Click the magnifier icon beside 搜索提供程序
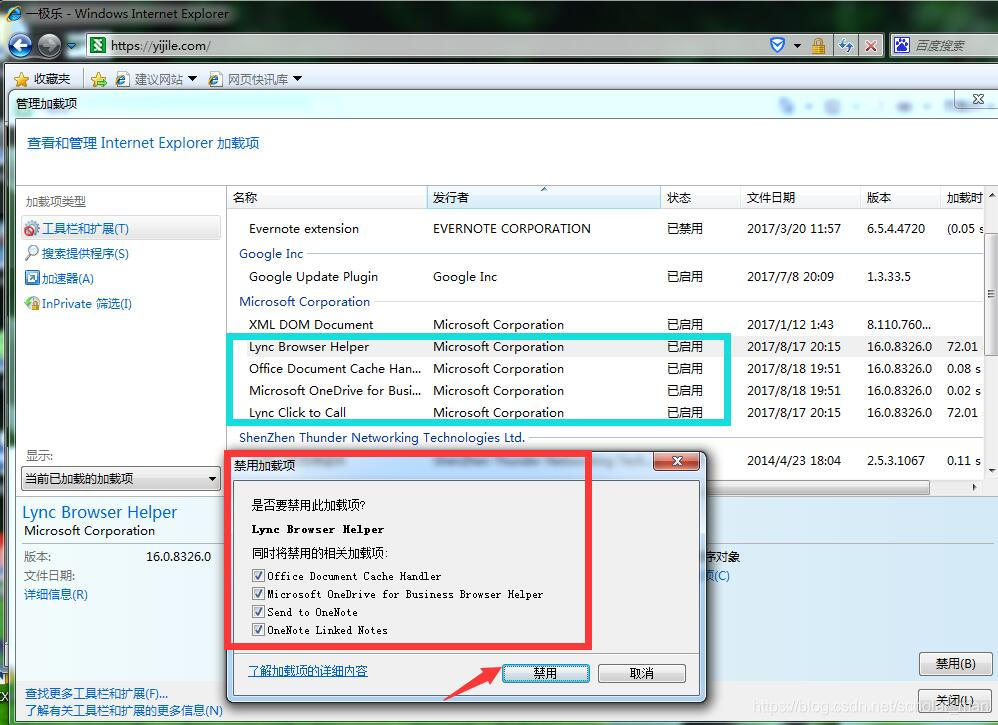The width and height of the screenshot is (998, 725). [31, 253]
